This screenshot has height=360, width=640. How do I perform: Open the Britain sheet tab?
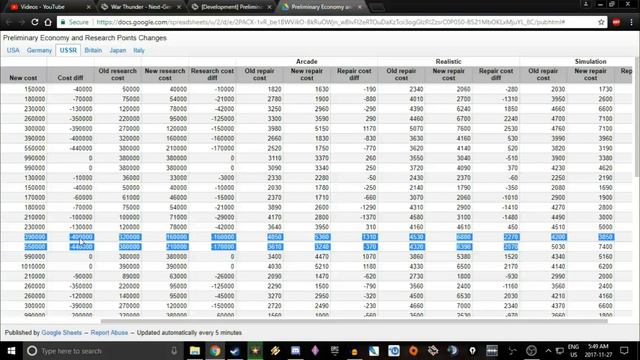[x=93, y=50]
